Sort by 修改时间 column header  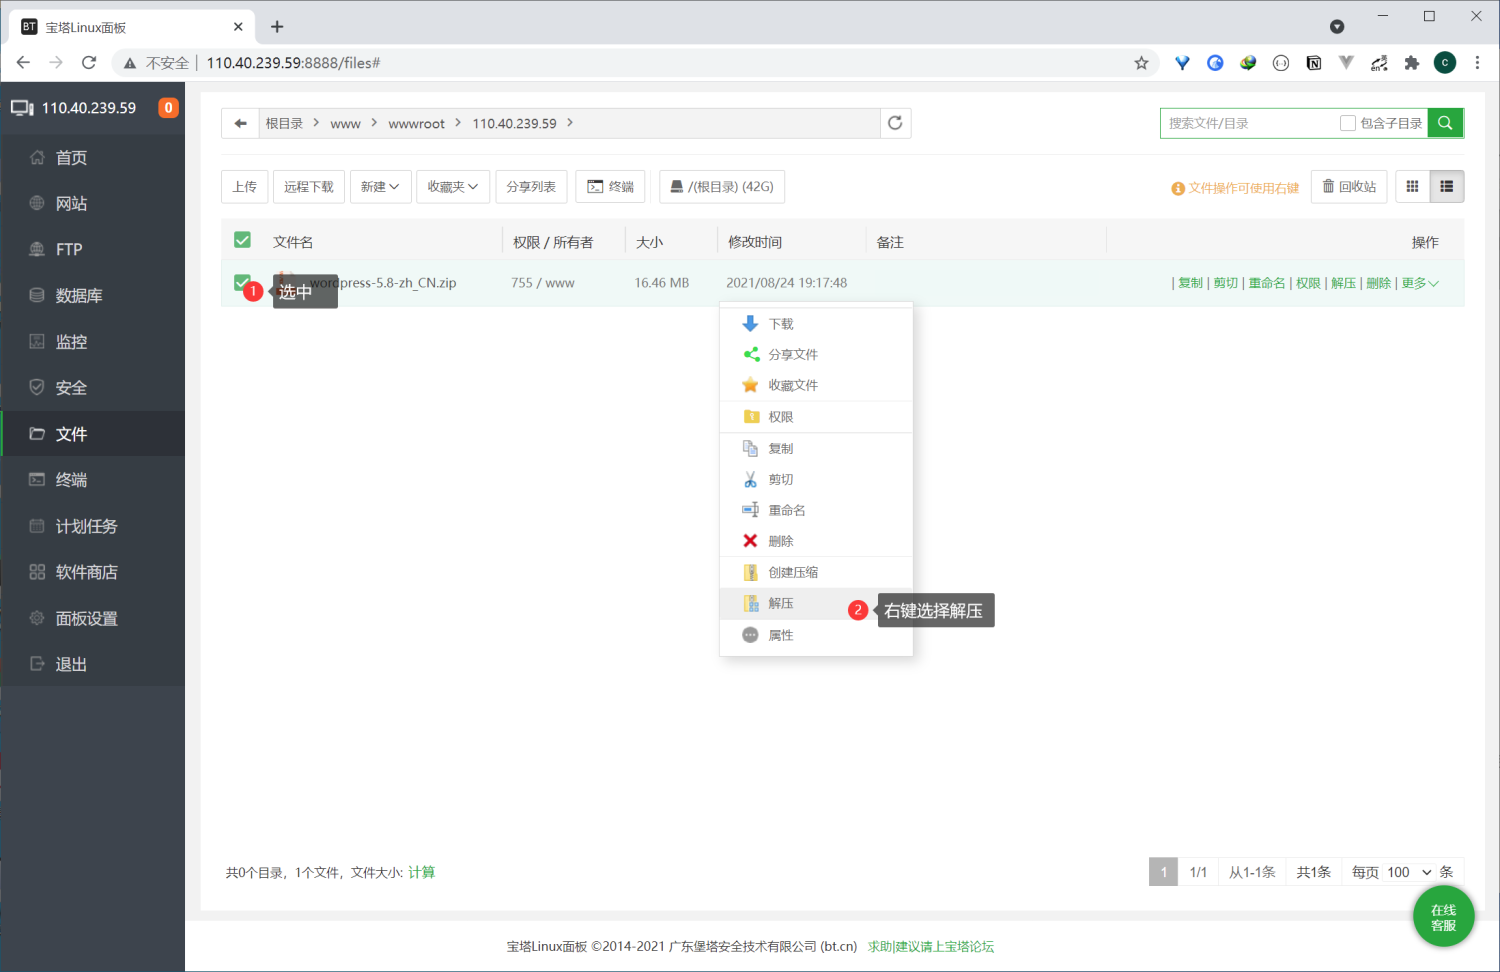point(755,242)
